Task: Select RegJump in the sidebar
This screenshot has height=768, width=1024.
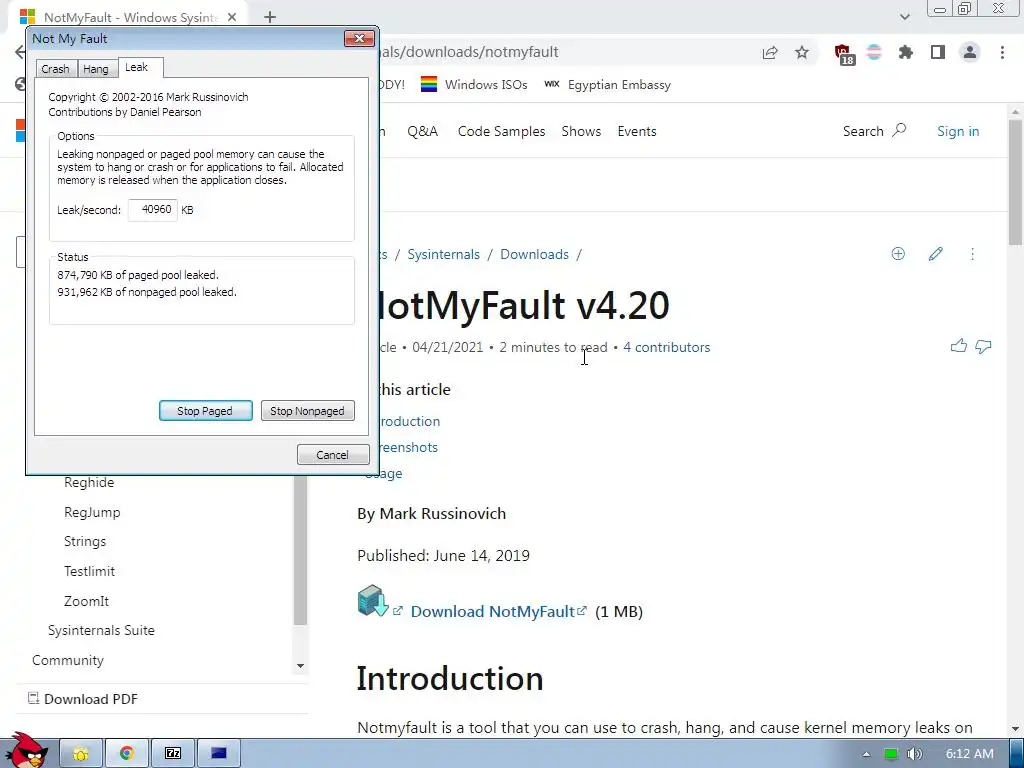Action: 92,513
